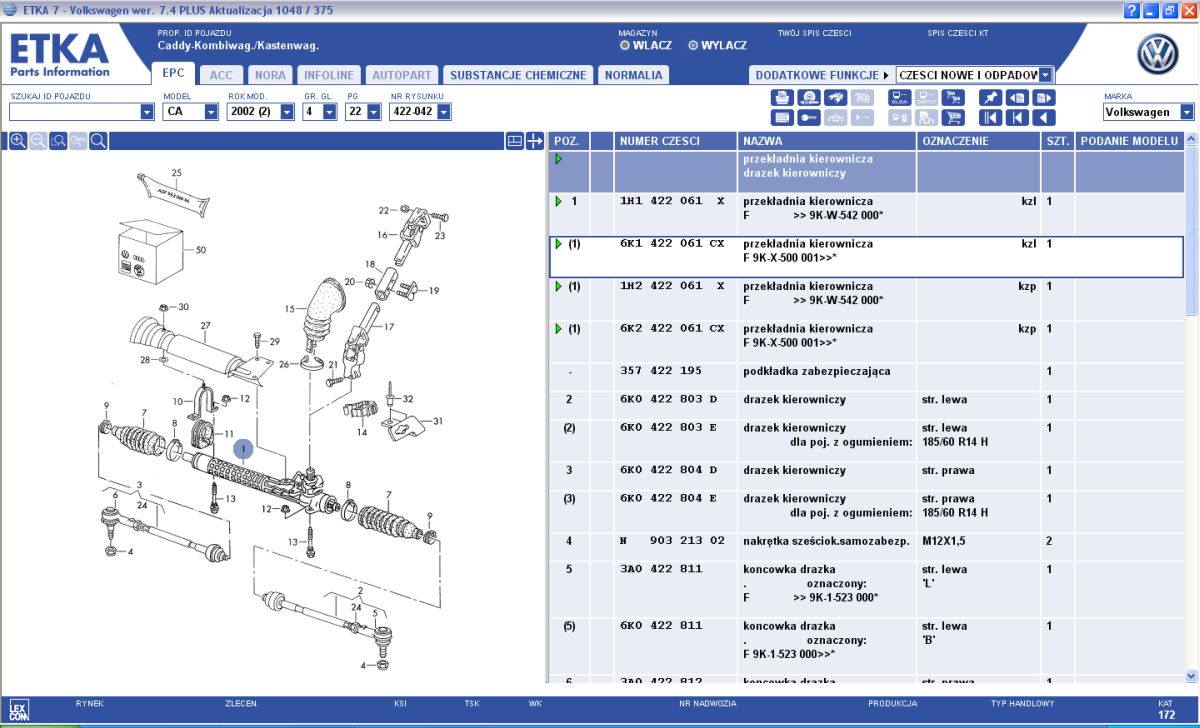This screenshot has width=1200, height=728.
Task: Open the parts list view icon
Action: pyautogui.click(x=781, y=117)
